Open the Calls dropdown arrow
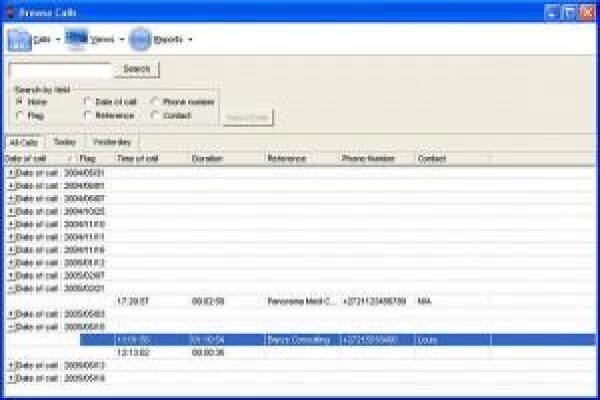The image size is (600, 400). tap(58, 39)
